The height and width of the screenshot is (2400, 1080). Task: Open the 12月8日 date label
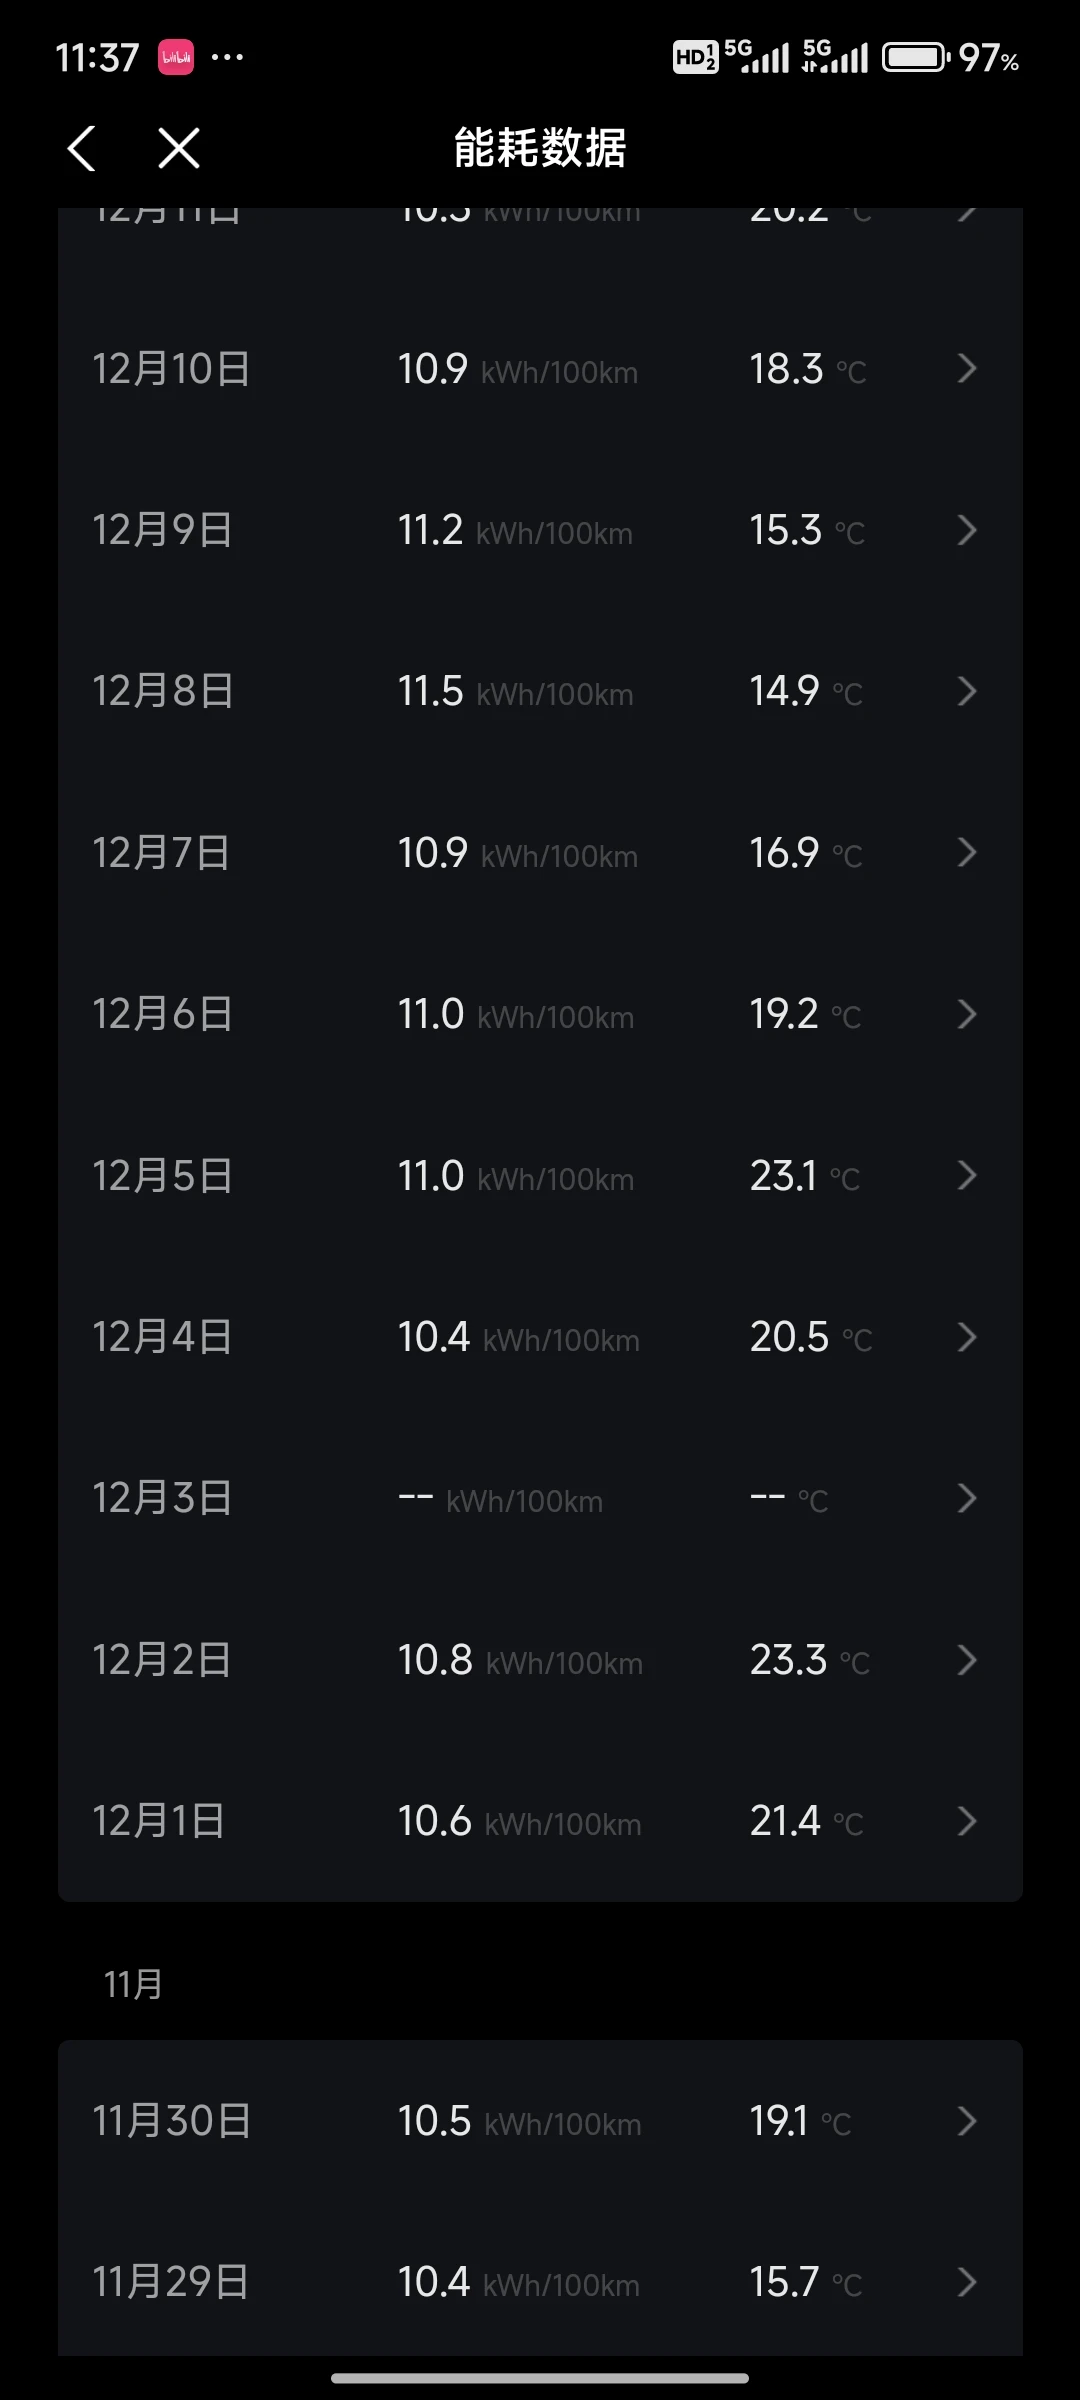(x=163, y=691)
